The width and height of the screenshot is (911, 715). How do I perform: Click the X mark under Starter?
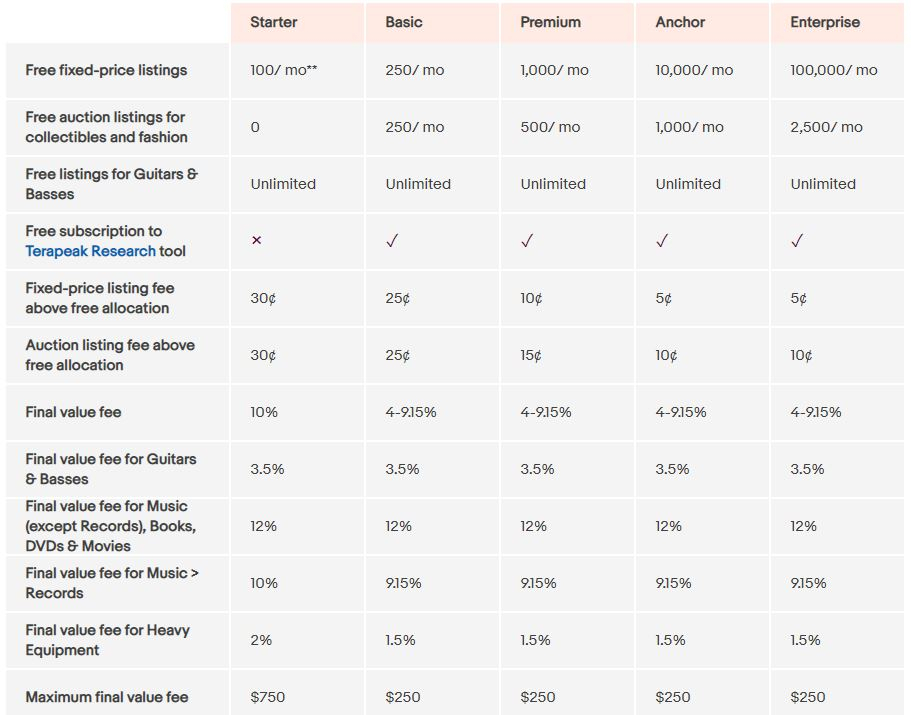256,240
